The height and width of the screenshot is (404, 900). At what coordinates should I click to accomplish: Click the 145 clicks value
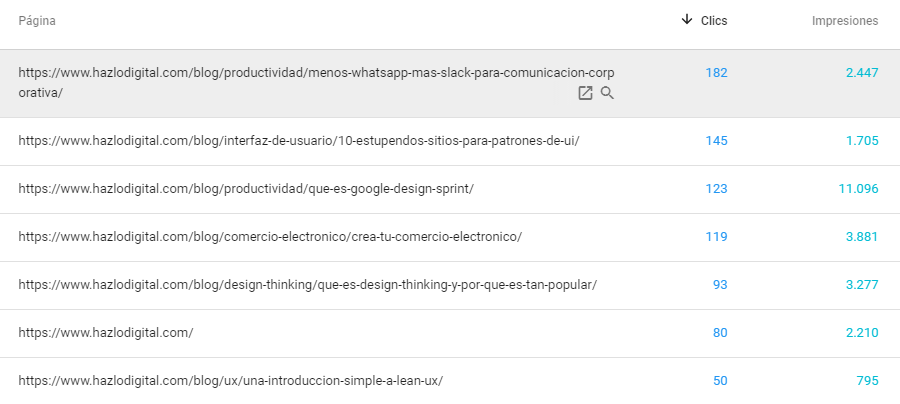pos(716,141)
